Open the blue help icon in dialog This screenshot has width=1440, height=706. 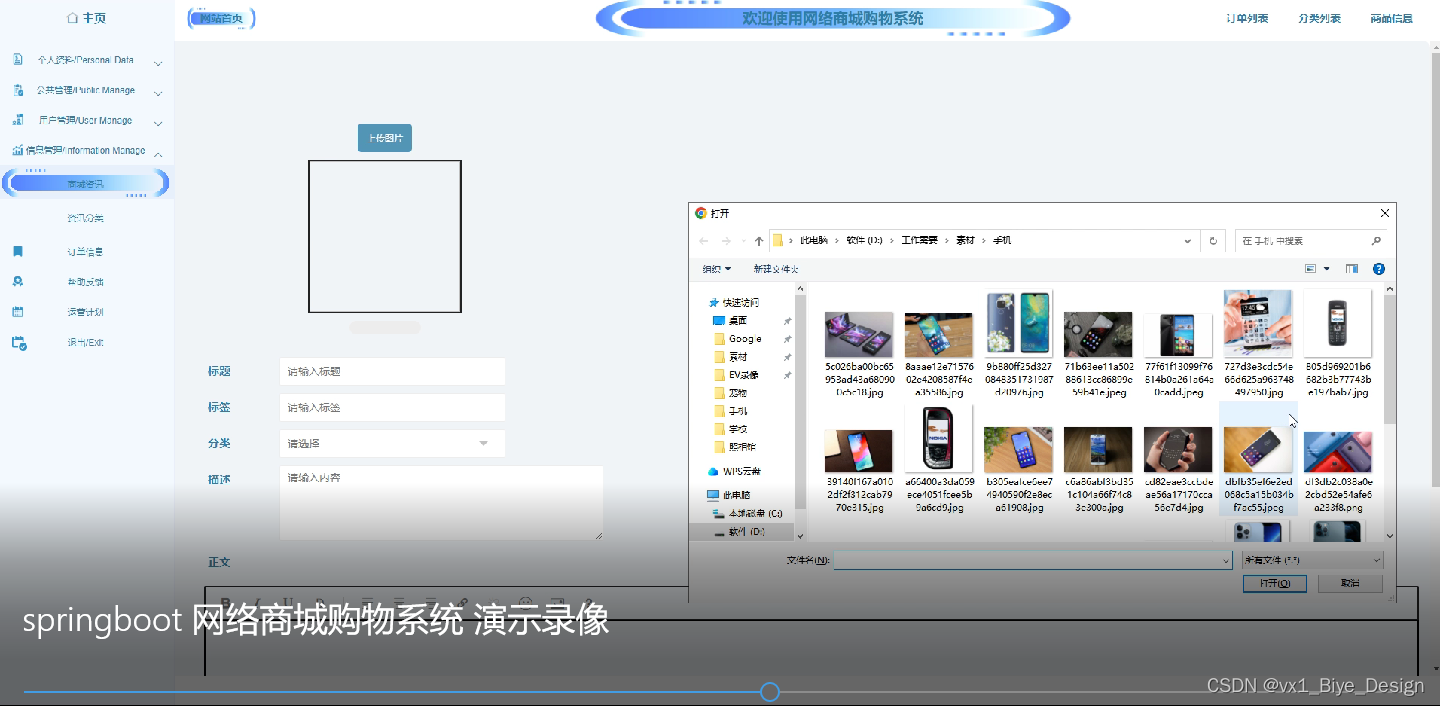tap(1379, 269)
